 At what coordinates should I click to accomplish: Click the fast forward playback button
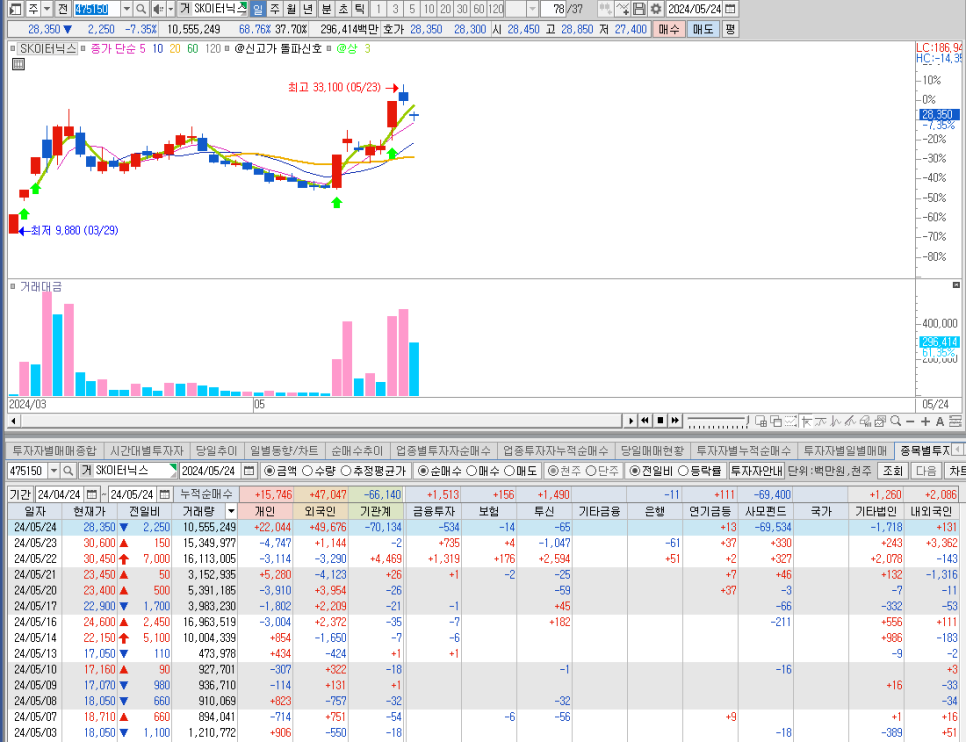(x=675, y=420)
